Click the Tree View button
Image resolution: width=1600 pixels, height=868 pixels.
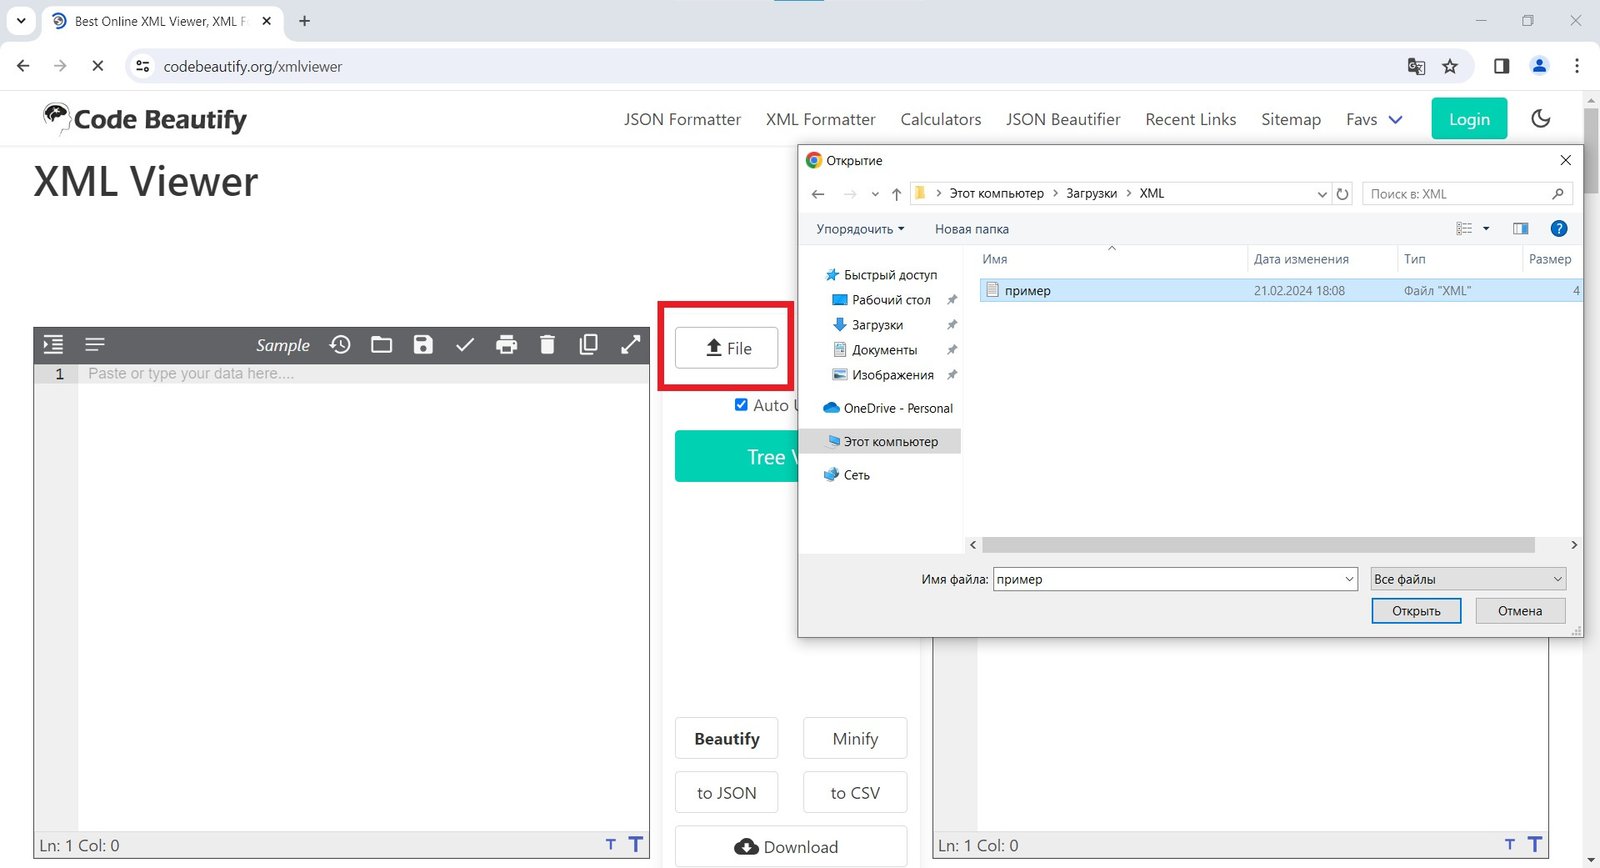[737, 457]
